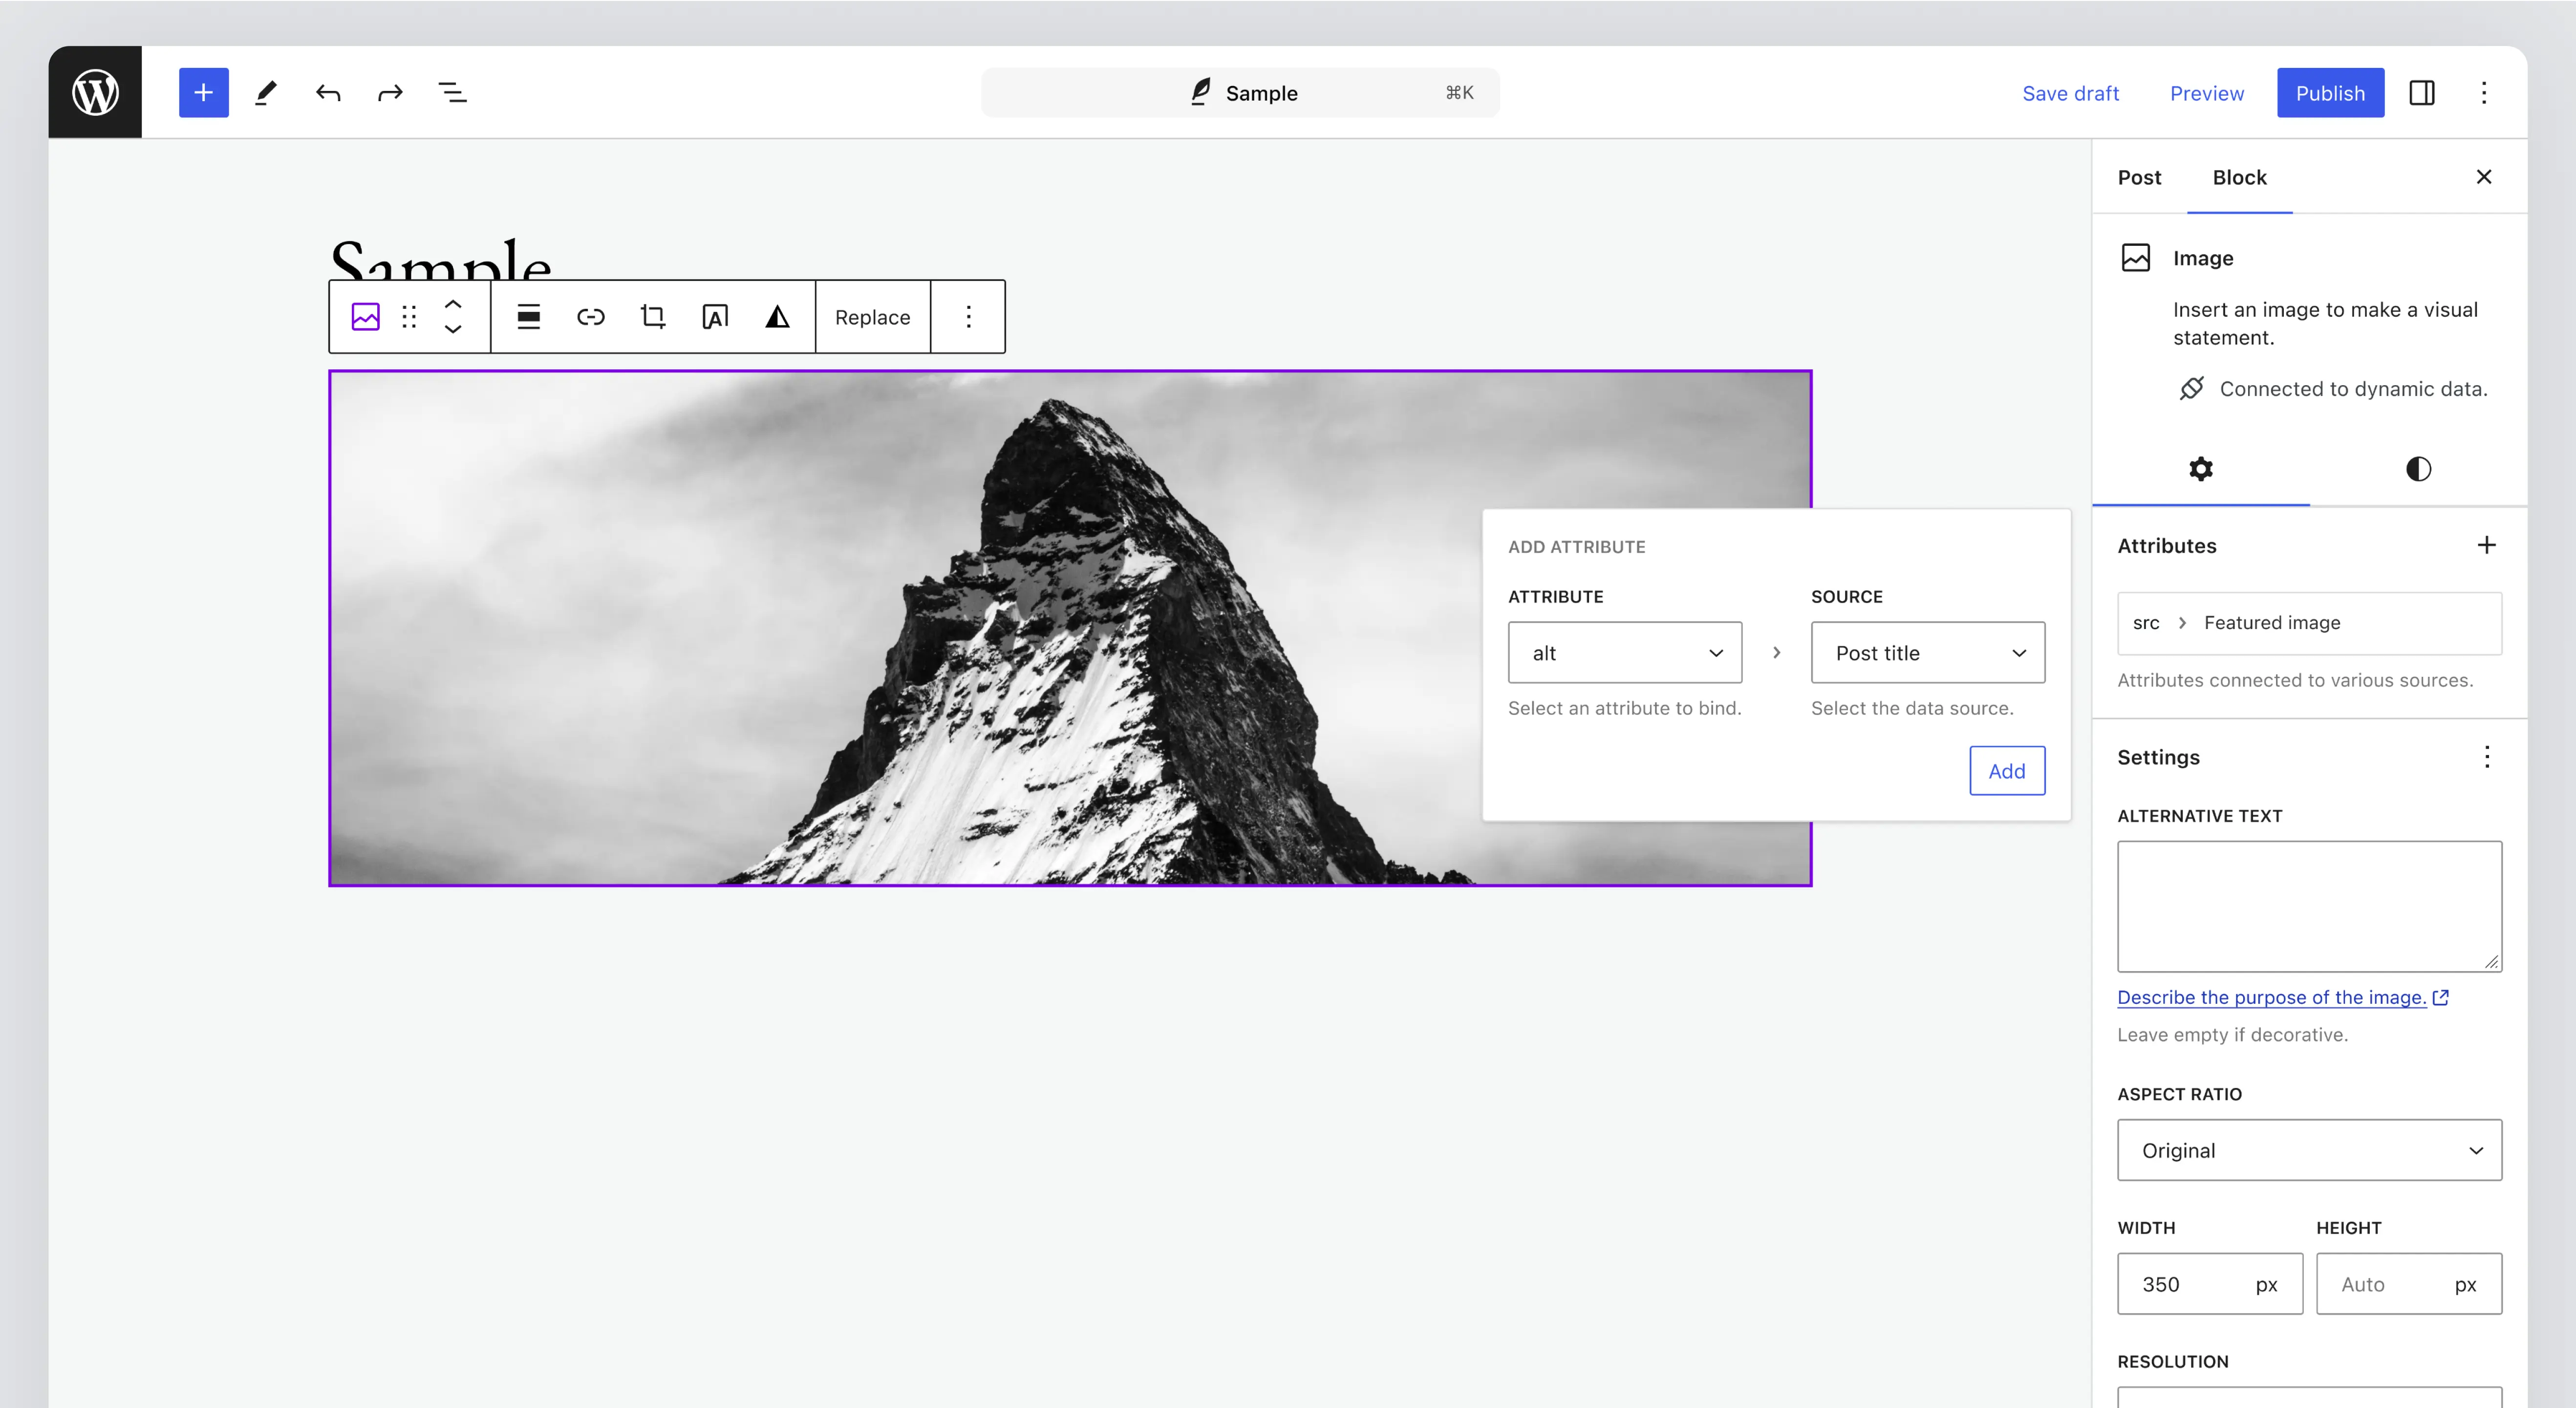Open the Post title source dropdown
Viewport: 2576px width, 1408px height.
1927,653
